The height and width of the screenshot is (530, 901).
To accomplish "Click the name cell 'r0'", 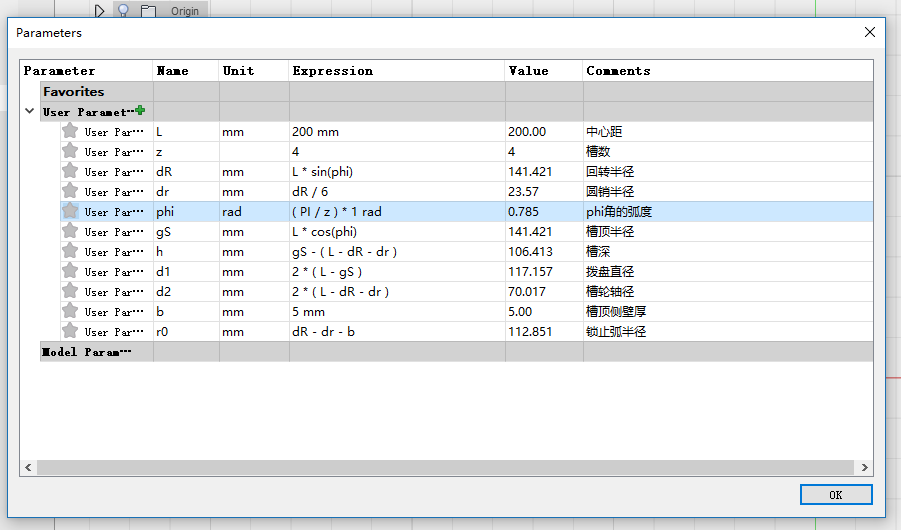I will (x=186, y=332).
